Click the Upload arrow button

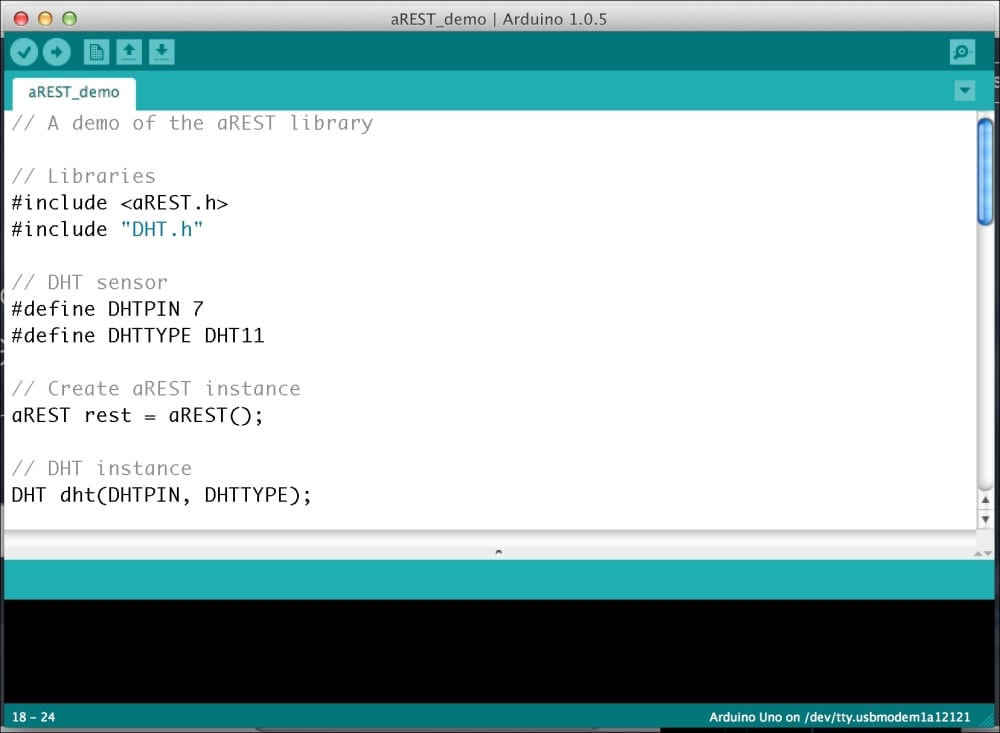click(x=57, y=52)
